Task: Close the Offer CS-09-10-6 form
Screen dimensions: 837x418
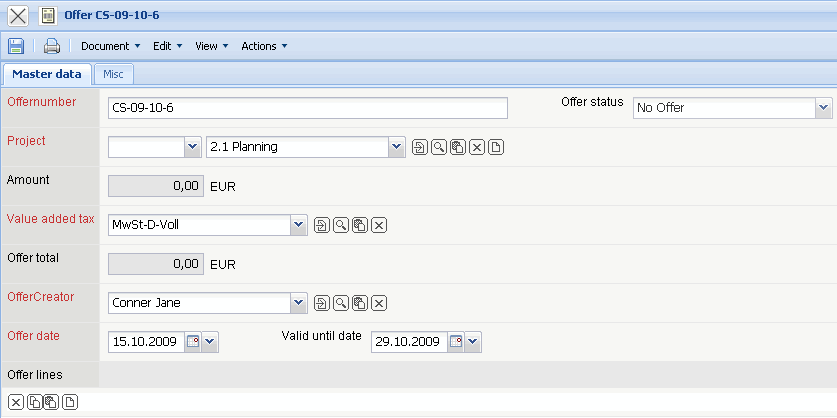Action: click(17, 16)
